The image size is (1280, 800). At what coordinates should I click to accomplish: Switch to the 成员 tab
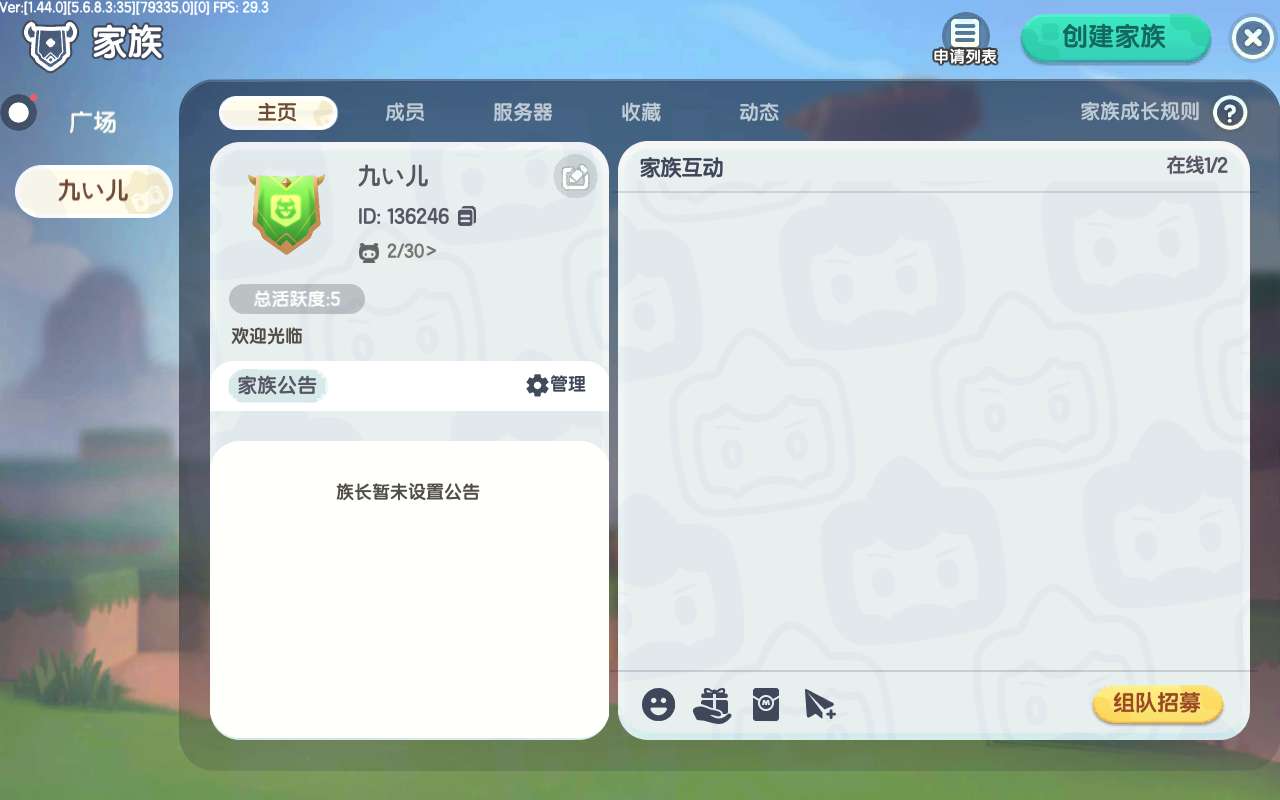click(405, 113)
